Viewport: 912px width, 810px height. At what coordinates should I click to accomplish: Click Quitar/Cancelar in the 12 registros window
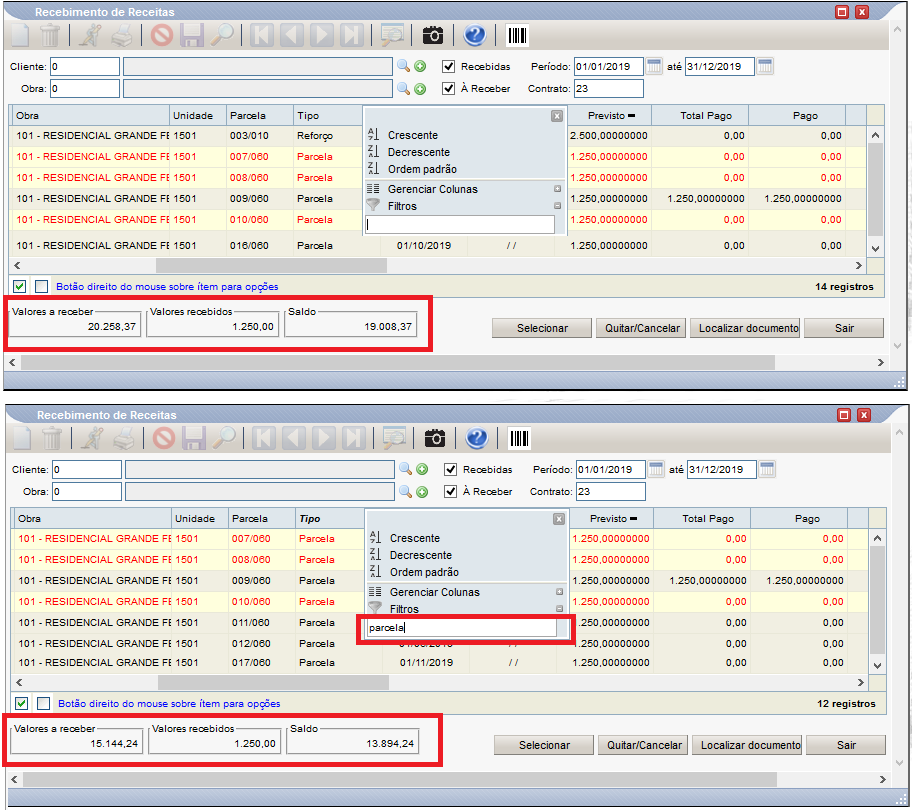point(644,745)
